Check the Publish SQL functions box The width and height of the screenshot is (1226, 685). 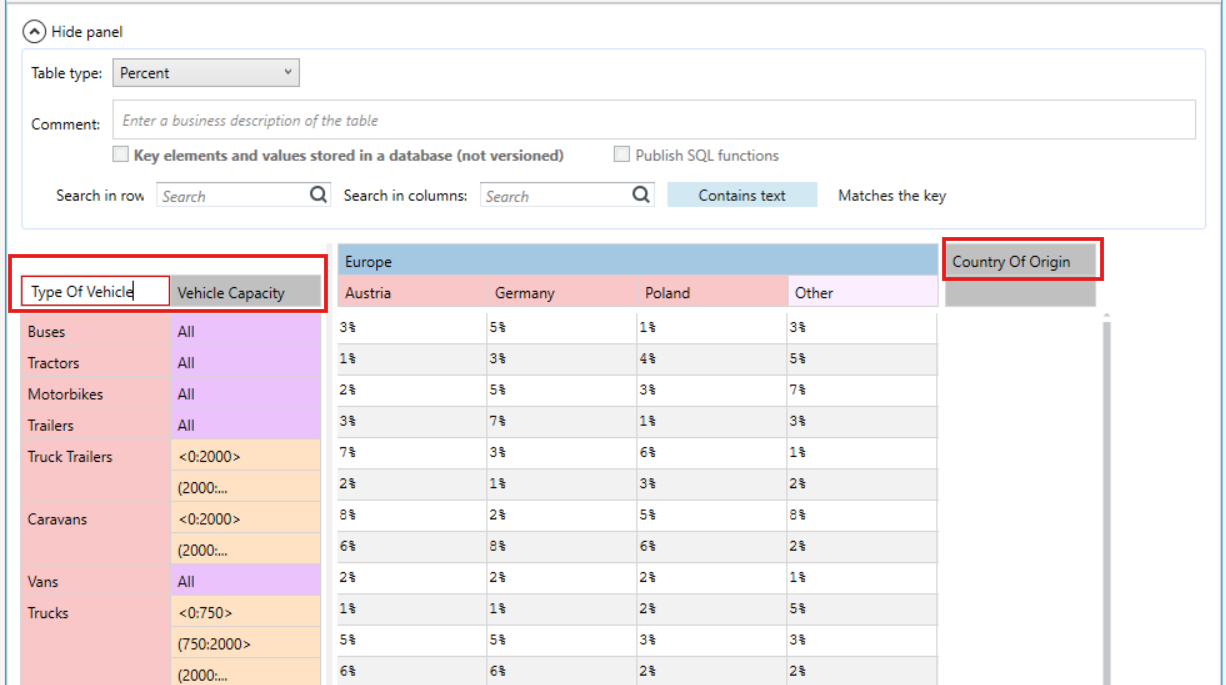pos(621,155)
